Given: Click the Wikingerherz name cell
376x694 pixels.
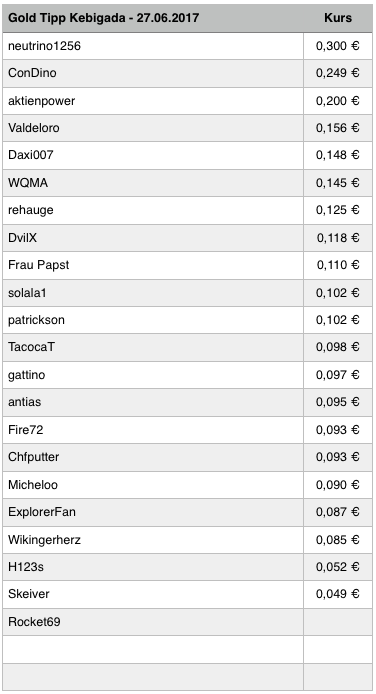Looking at the screenshot, I should (153, 540).
